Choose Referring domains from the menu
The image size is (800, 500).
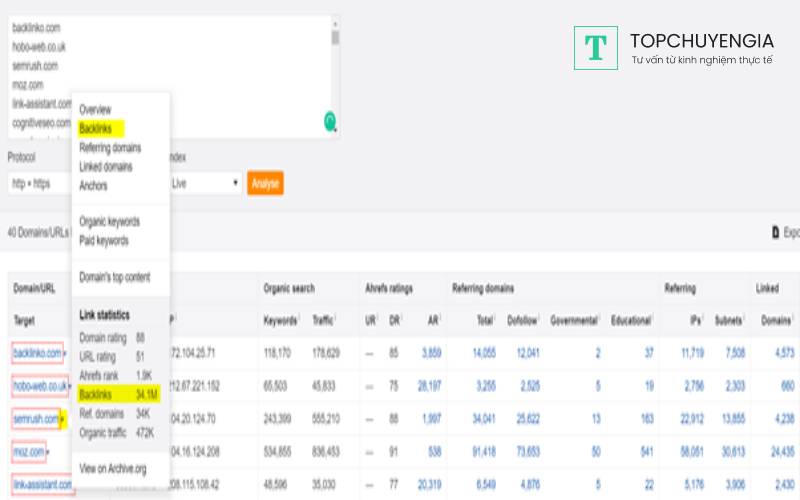point(110,148)
